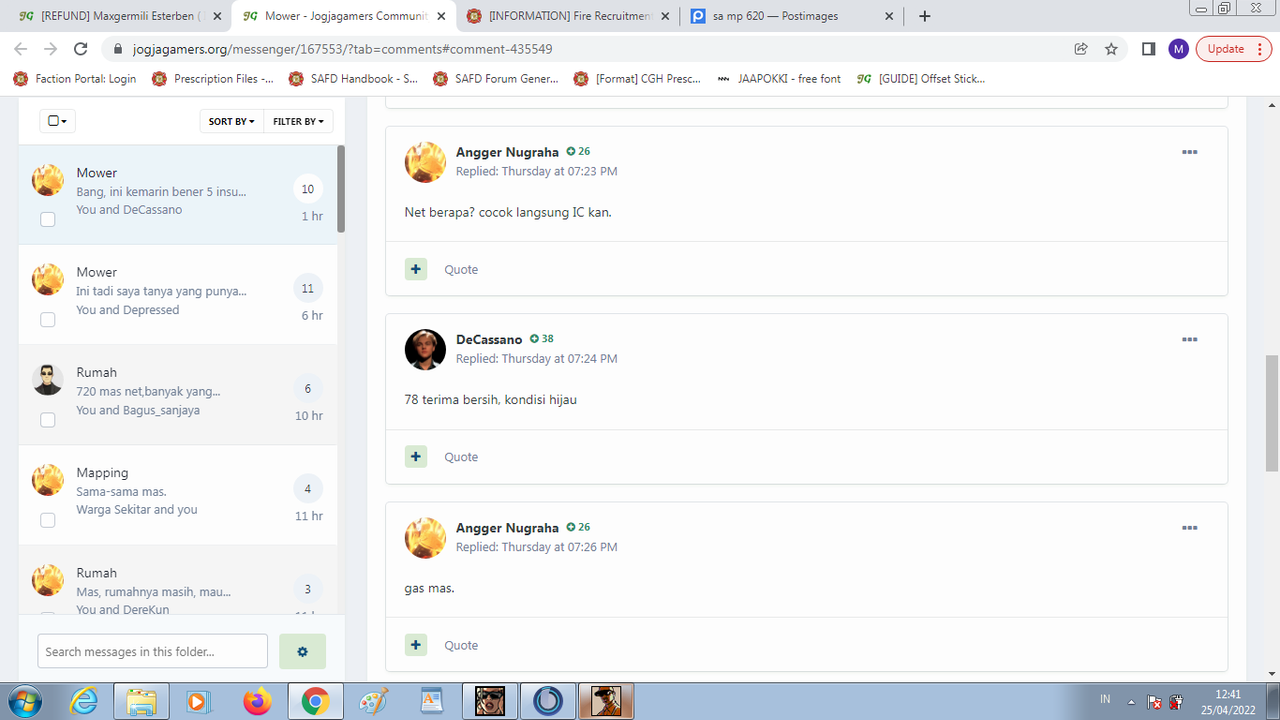Multiquote the 'Net berapa?' reply with plus

[416, 269]
